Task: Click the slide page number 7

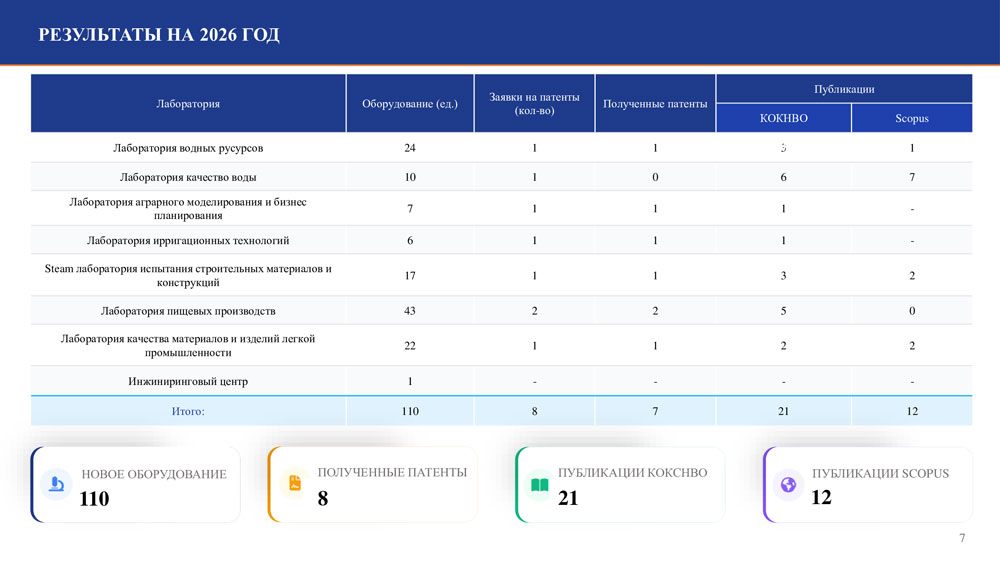Action: pyautogui.click(x=962, y=538)
